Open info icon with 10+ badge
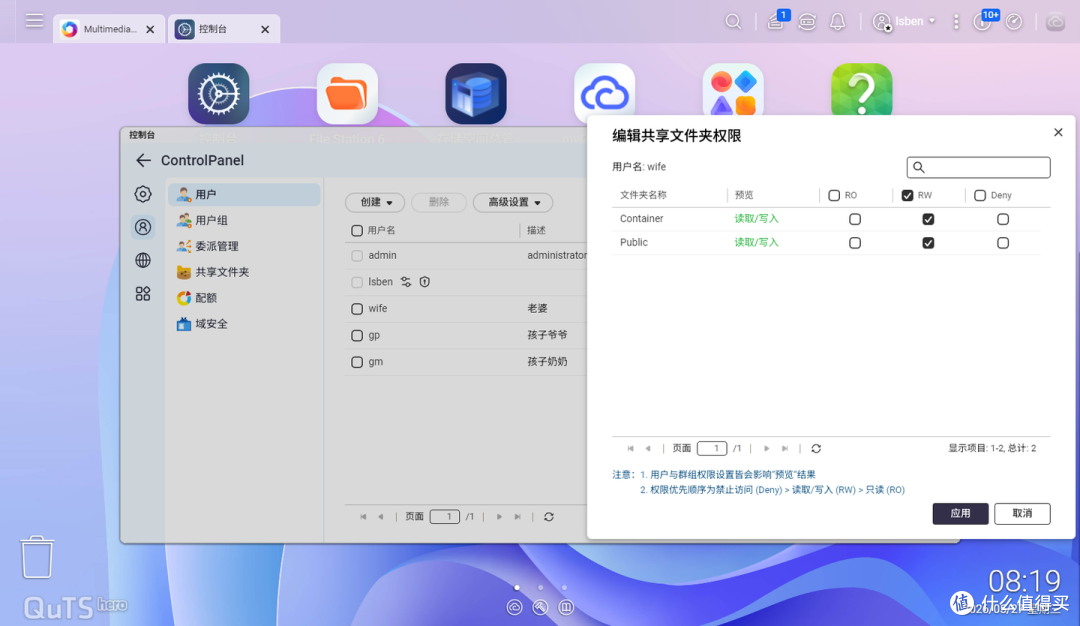The image size is (1080, 626). (x=984, y=21)
